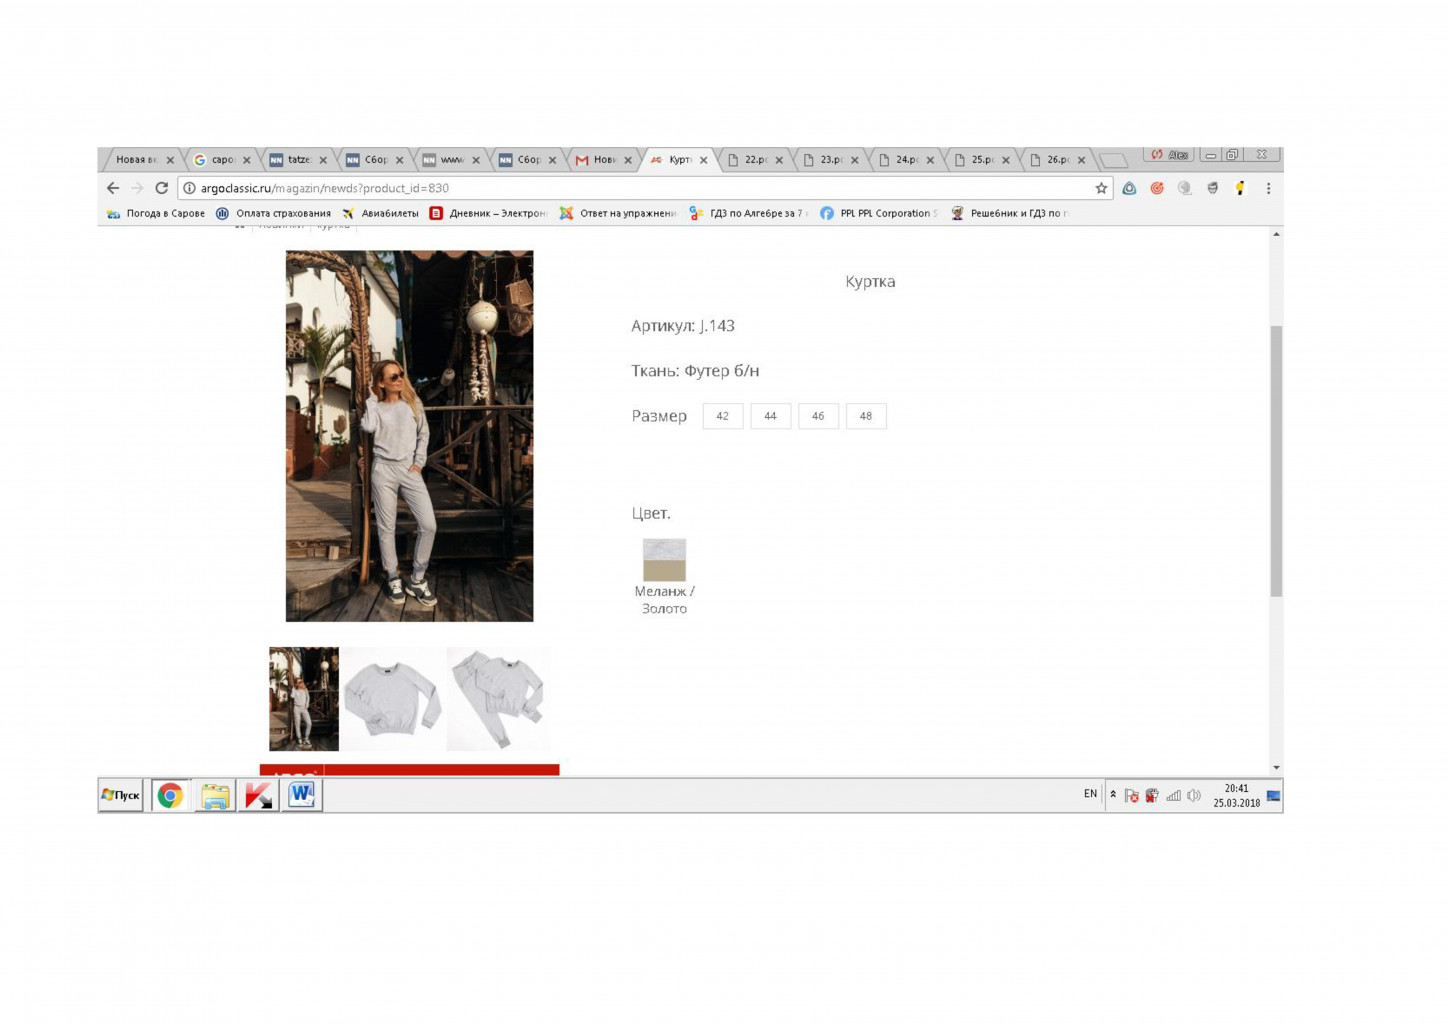This screenshot has height=1024, width=1448.
Task: Close the Куртка tab
Action: click(704, 160)
